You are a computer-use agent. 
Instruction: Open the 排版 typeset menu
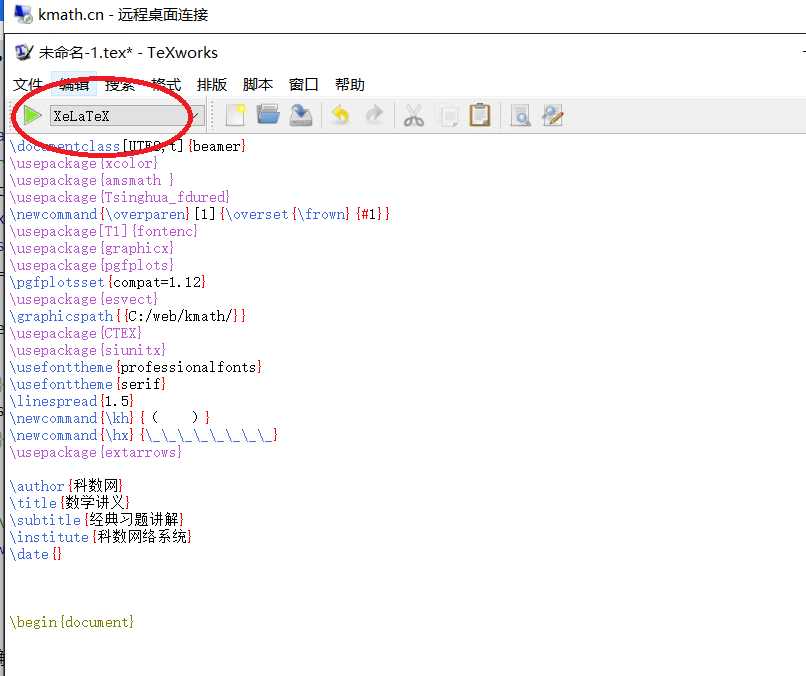pyautogui.click(x=212, y=85)
